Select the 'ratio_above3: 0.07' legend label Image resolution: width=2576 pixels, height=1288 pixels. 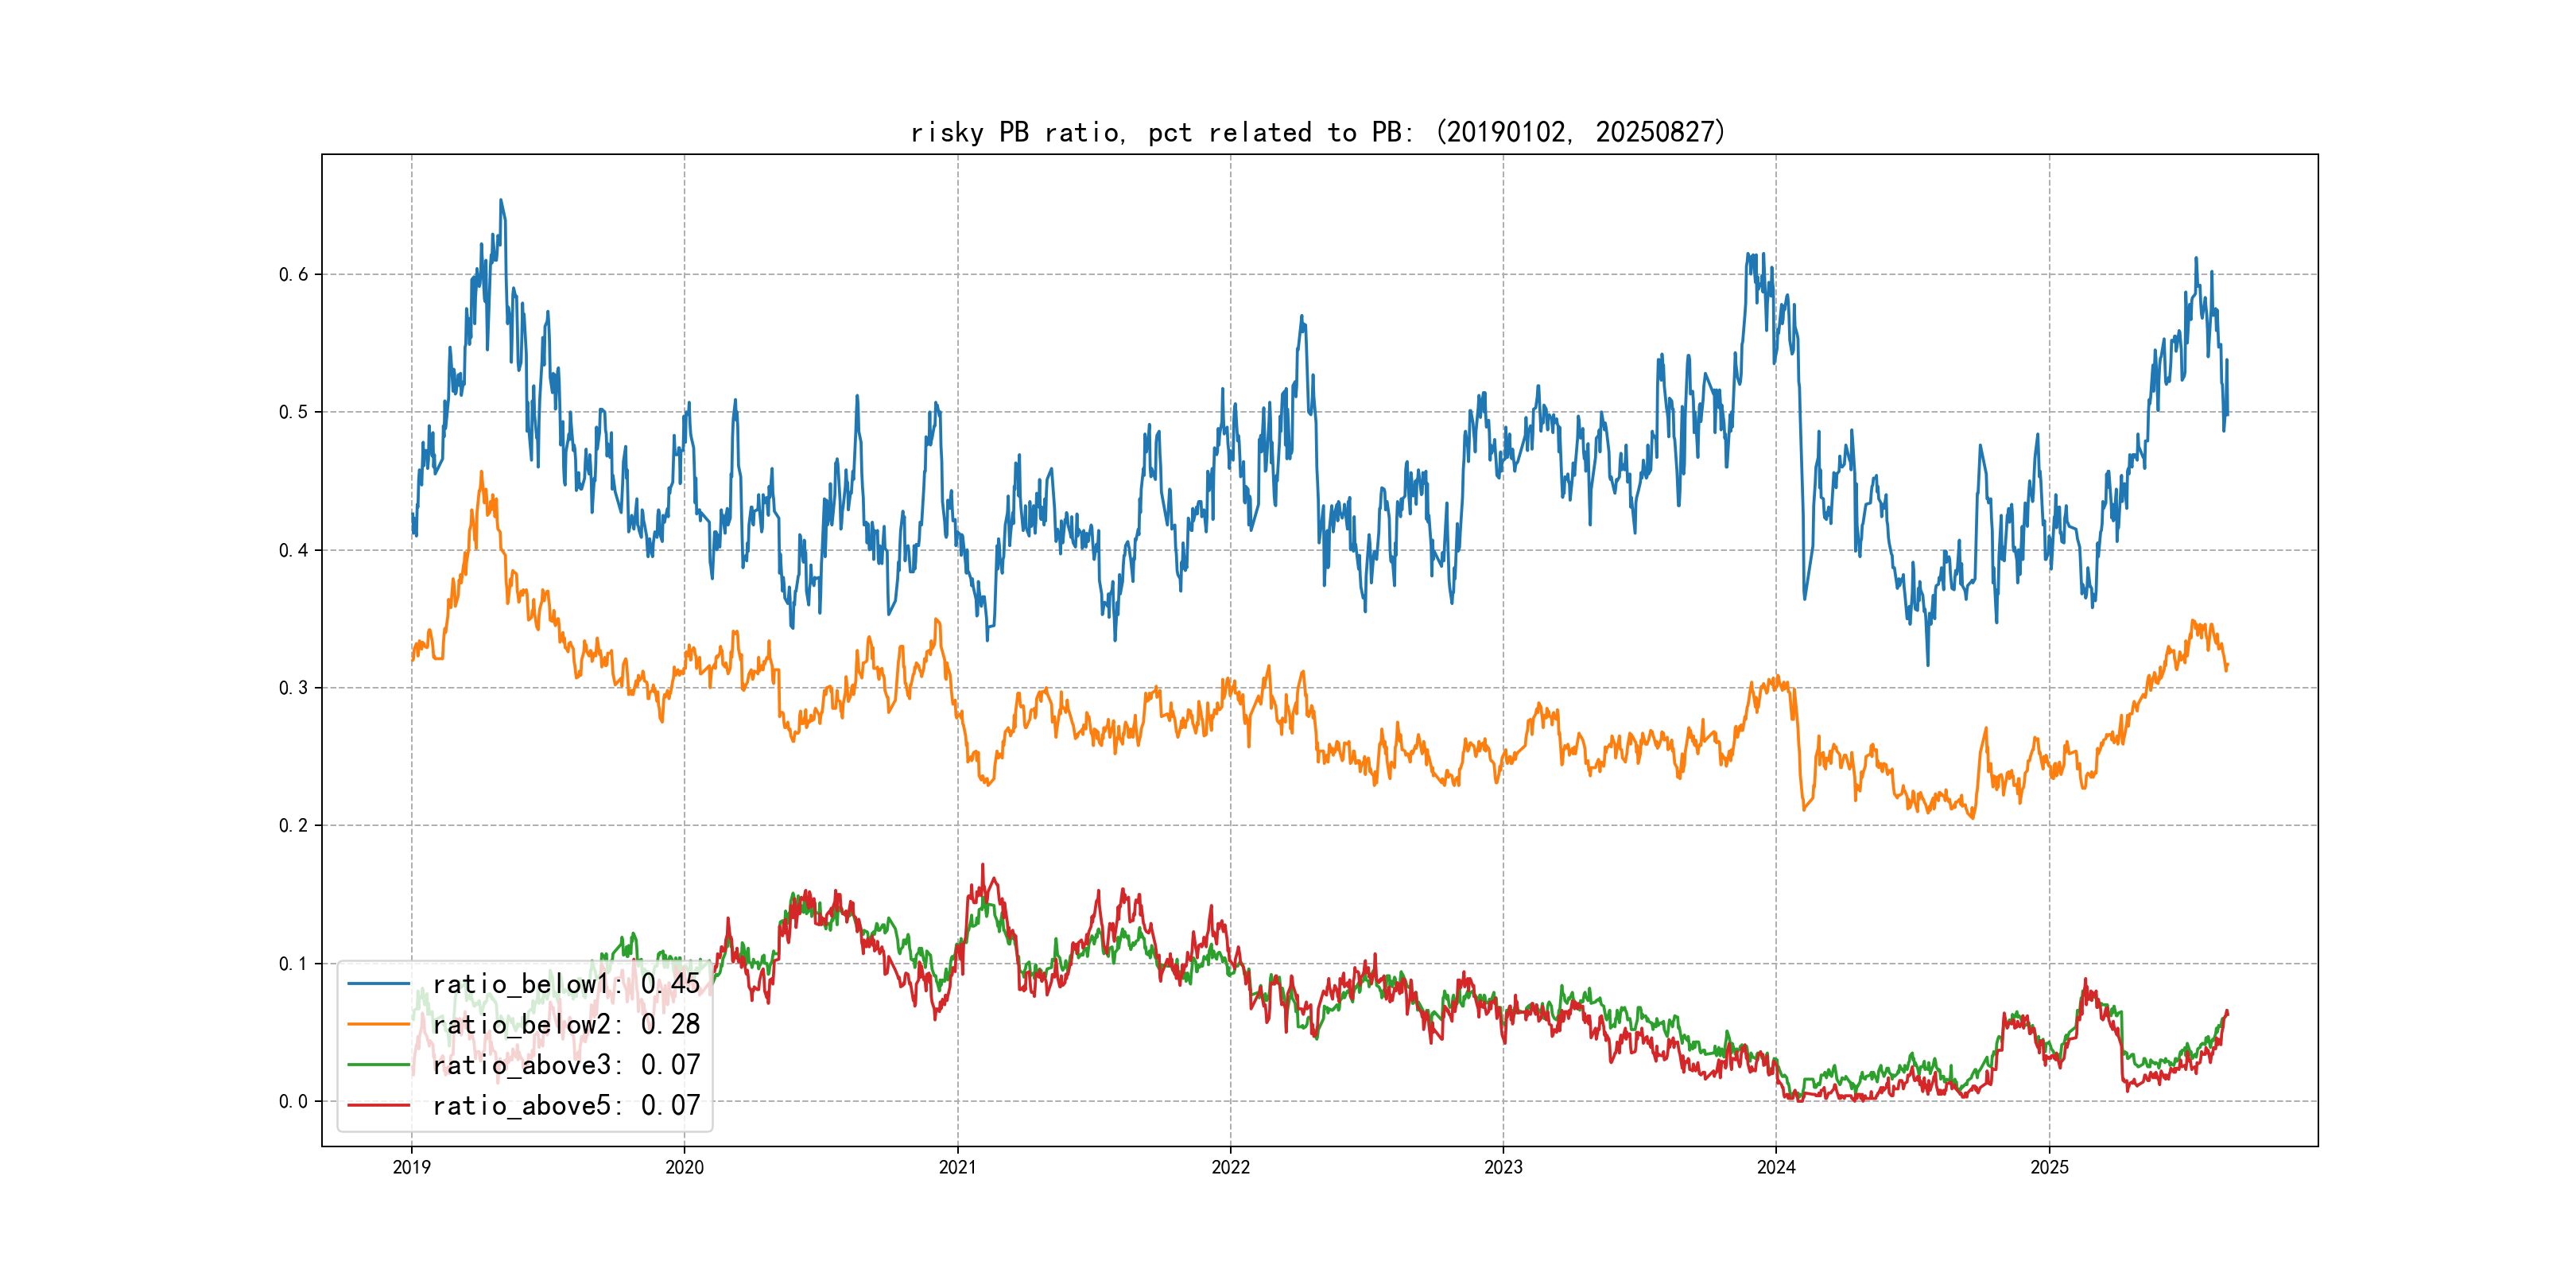pyautogui.click(x=565, y=1065)
